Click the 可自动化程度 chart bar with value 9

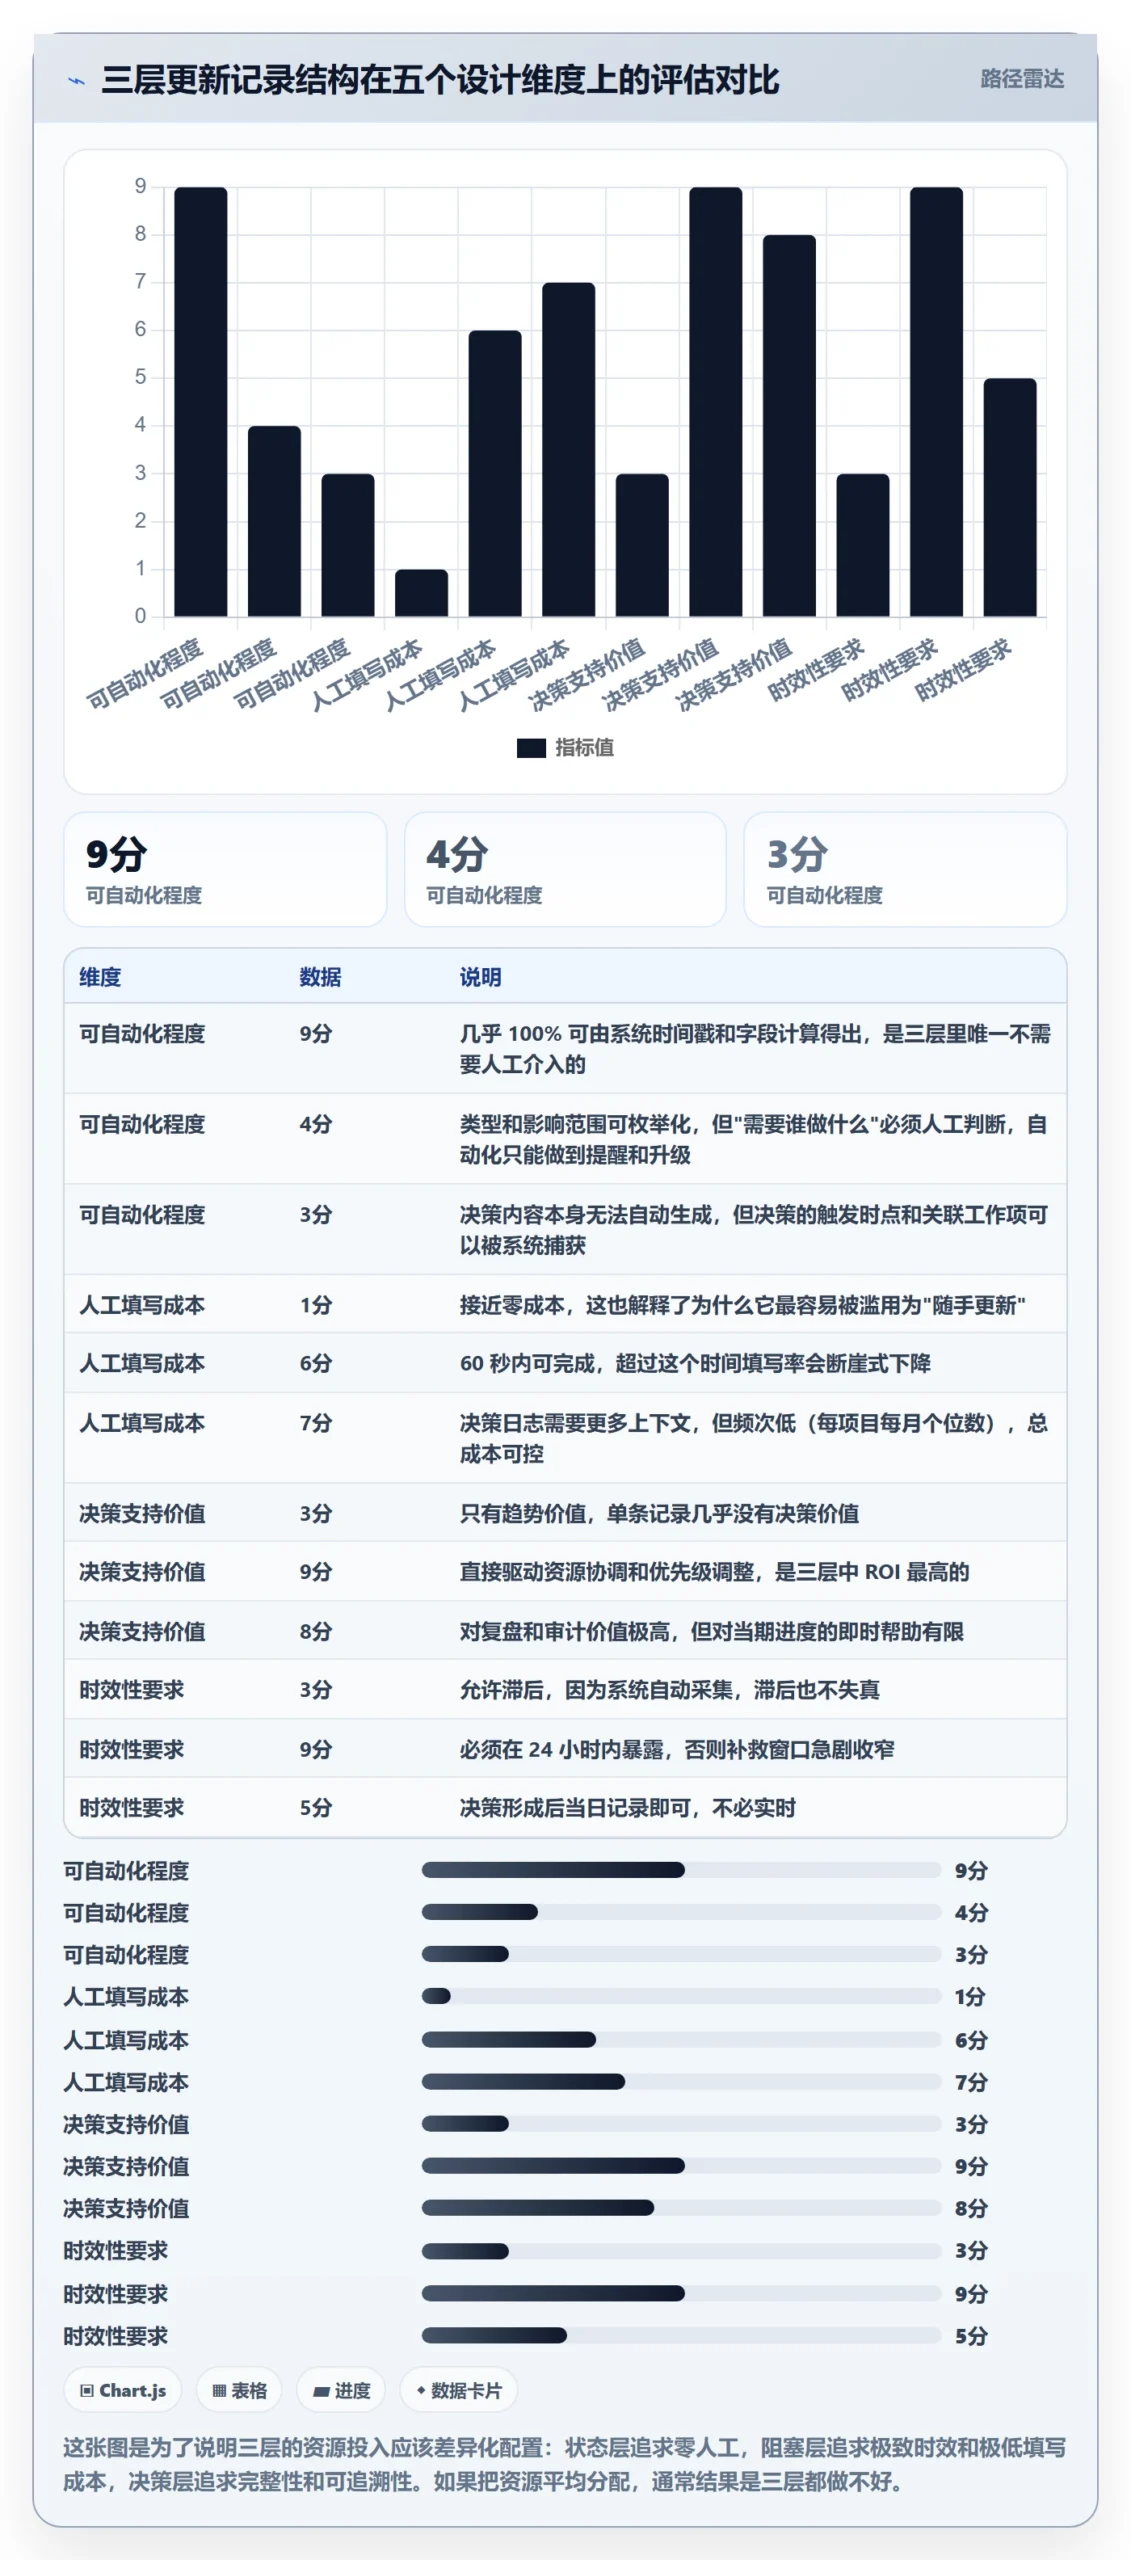201,401
